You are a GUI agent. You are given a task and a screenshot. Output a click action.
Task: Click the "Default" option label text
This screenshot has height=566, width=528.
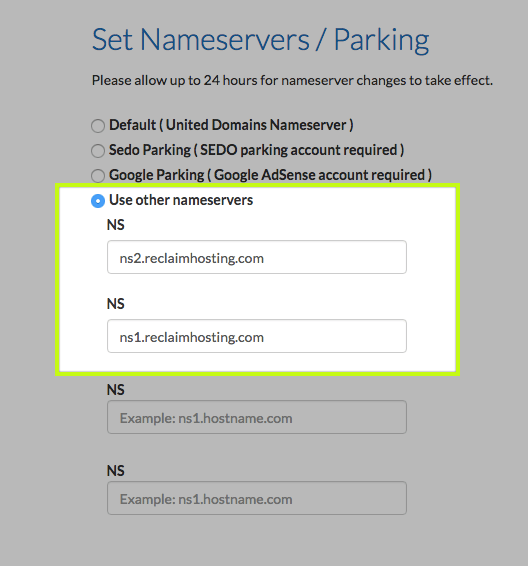(x=132, y=125)
